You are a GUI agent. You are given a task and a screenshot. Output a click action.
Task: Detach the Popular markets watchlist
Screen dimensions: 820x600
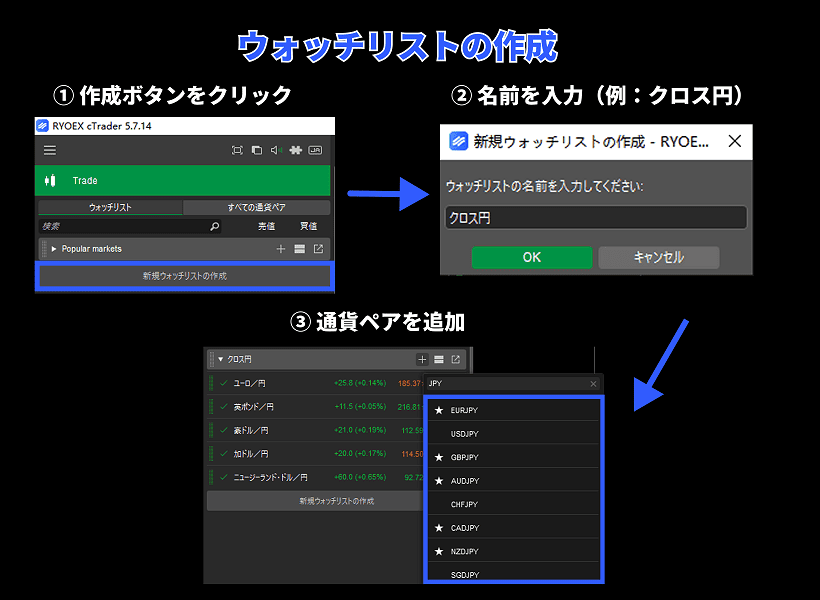point(318,249)
